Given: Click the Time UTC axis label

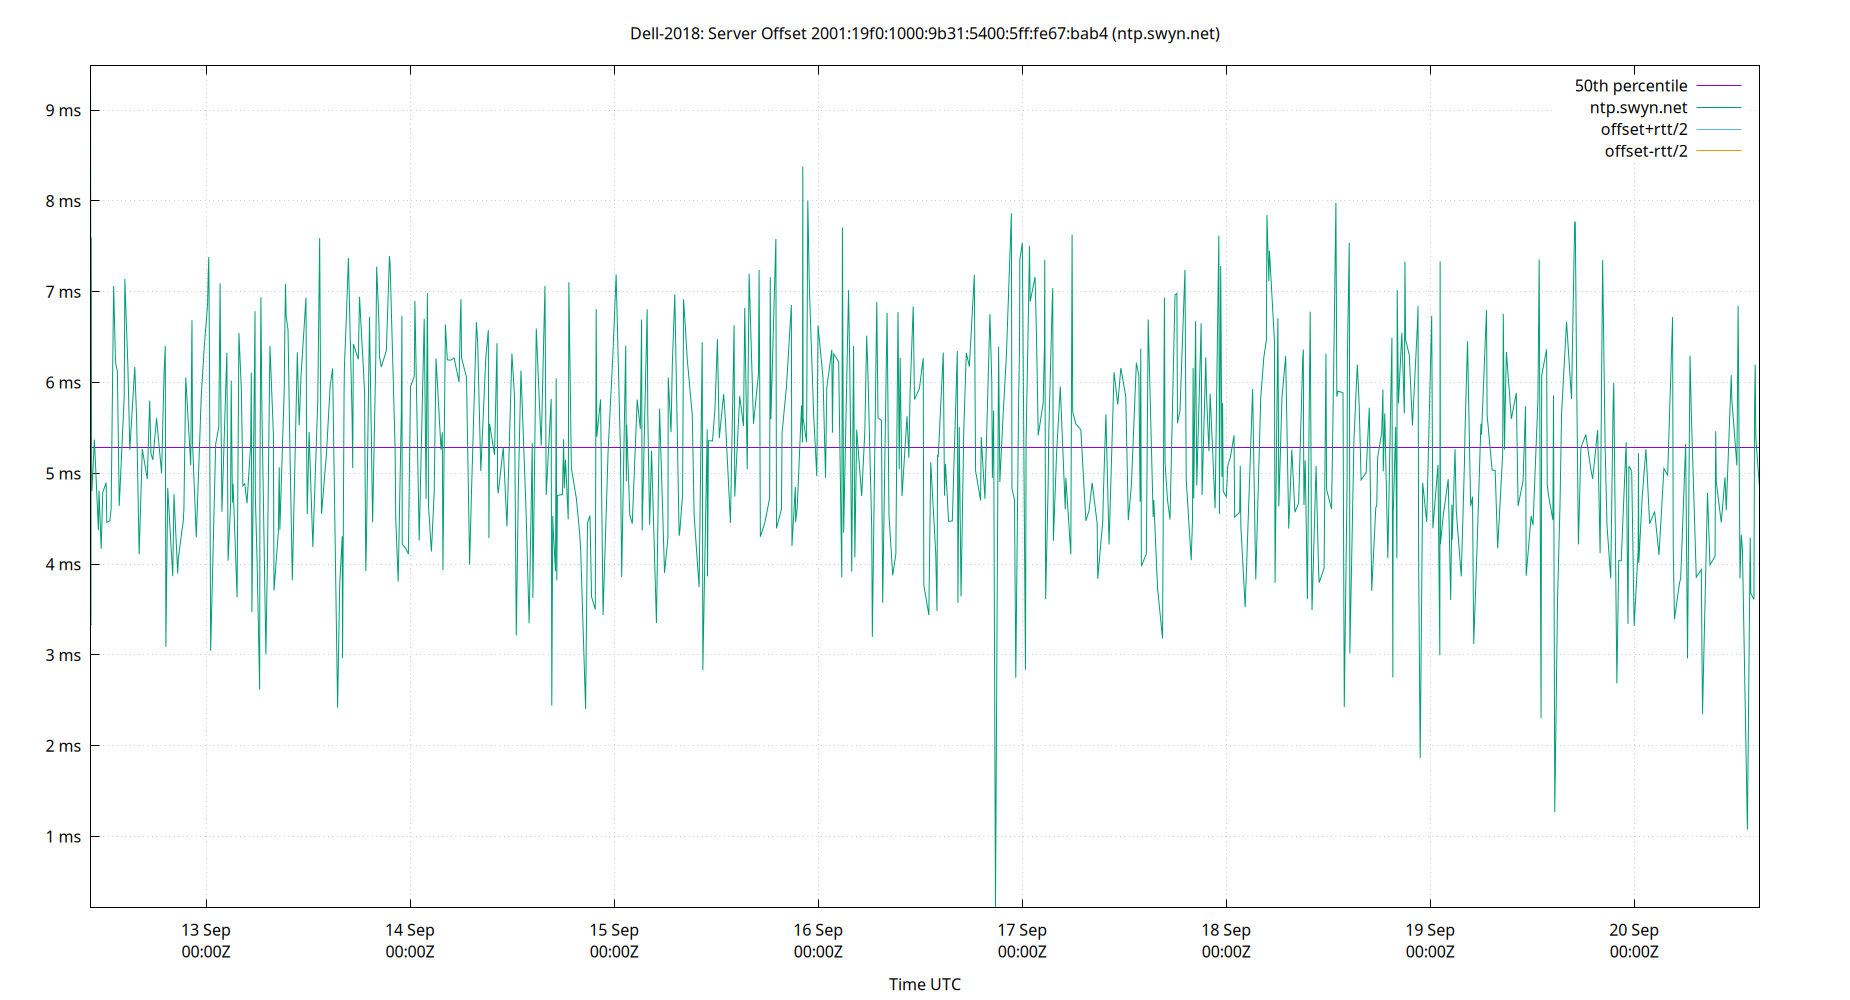Looking at the screenshot, I should pyautogui.click(x=924, y=984).
